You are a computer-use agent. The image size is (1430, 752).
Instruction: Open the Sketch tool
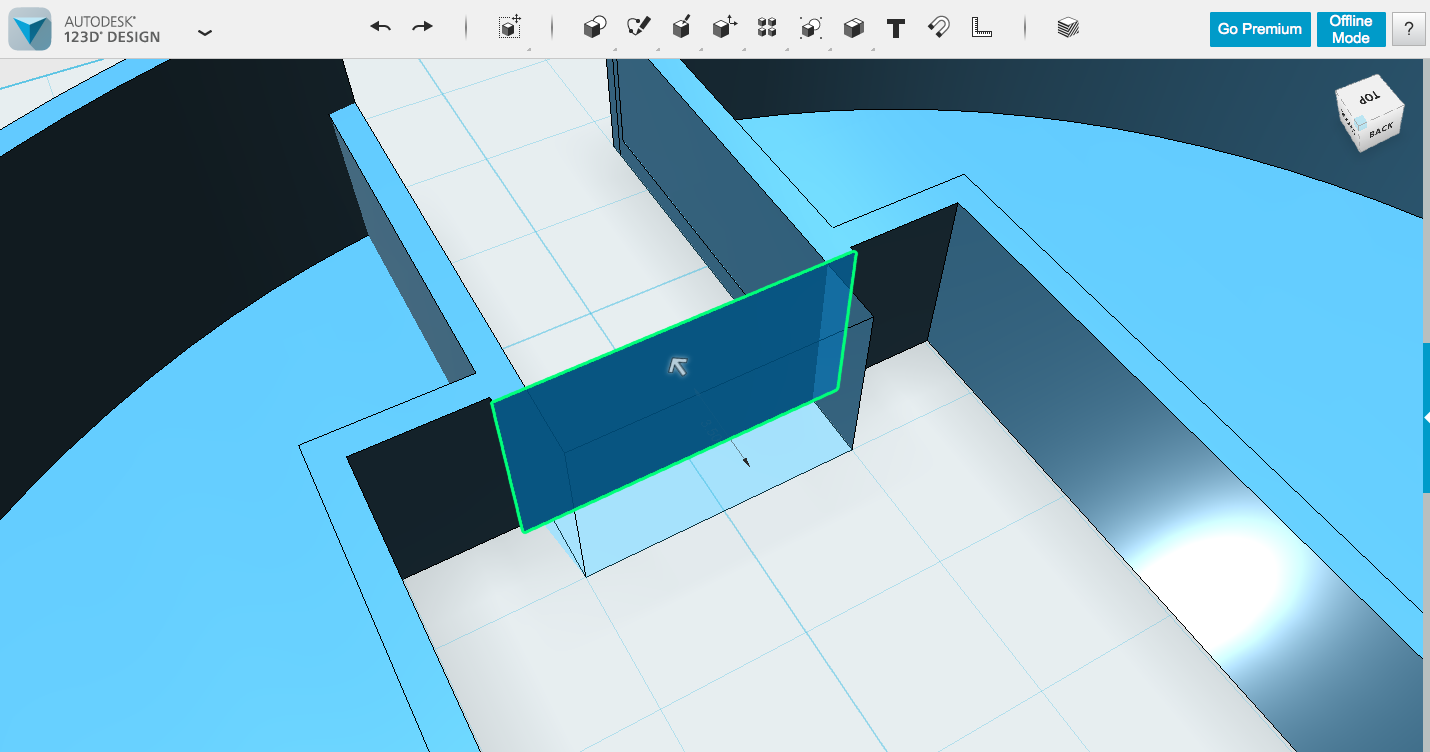pos(641,28)
